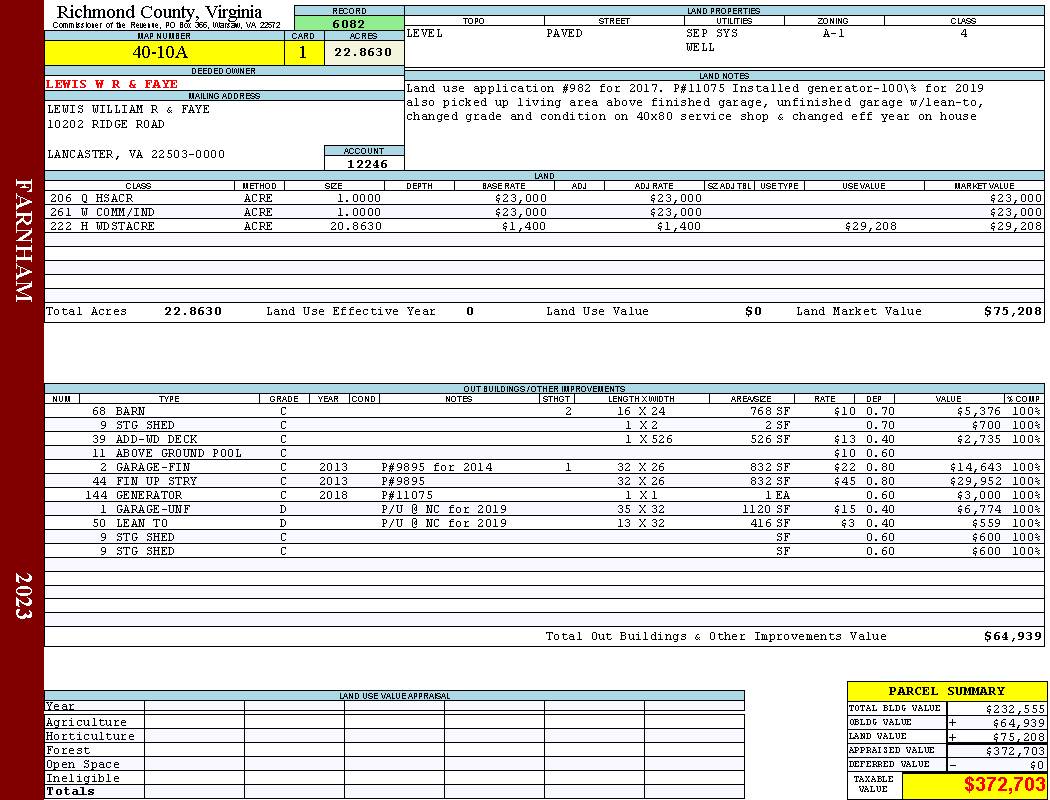Select the year 2023 on the red sidebar
The height and width of the screenshot is (800, 1050).
coord(23,596)
